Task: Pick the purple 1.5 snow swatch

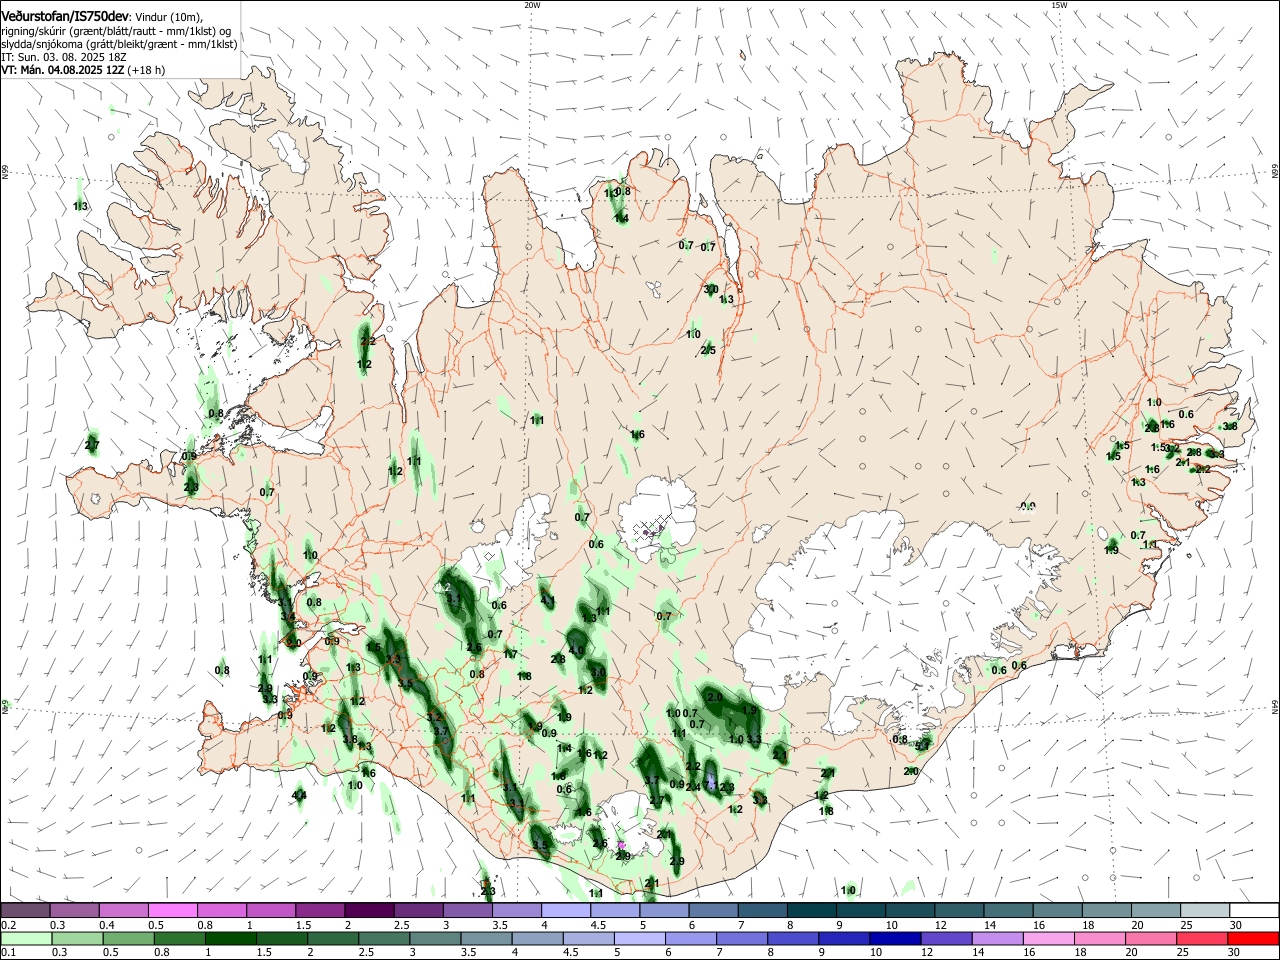Action: tap(320, 911)
